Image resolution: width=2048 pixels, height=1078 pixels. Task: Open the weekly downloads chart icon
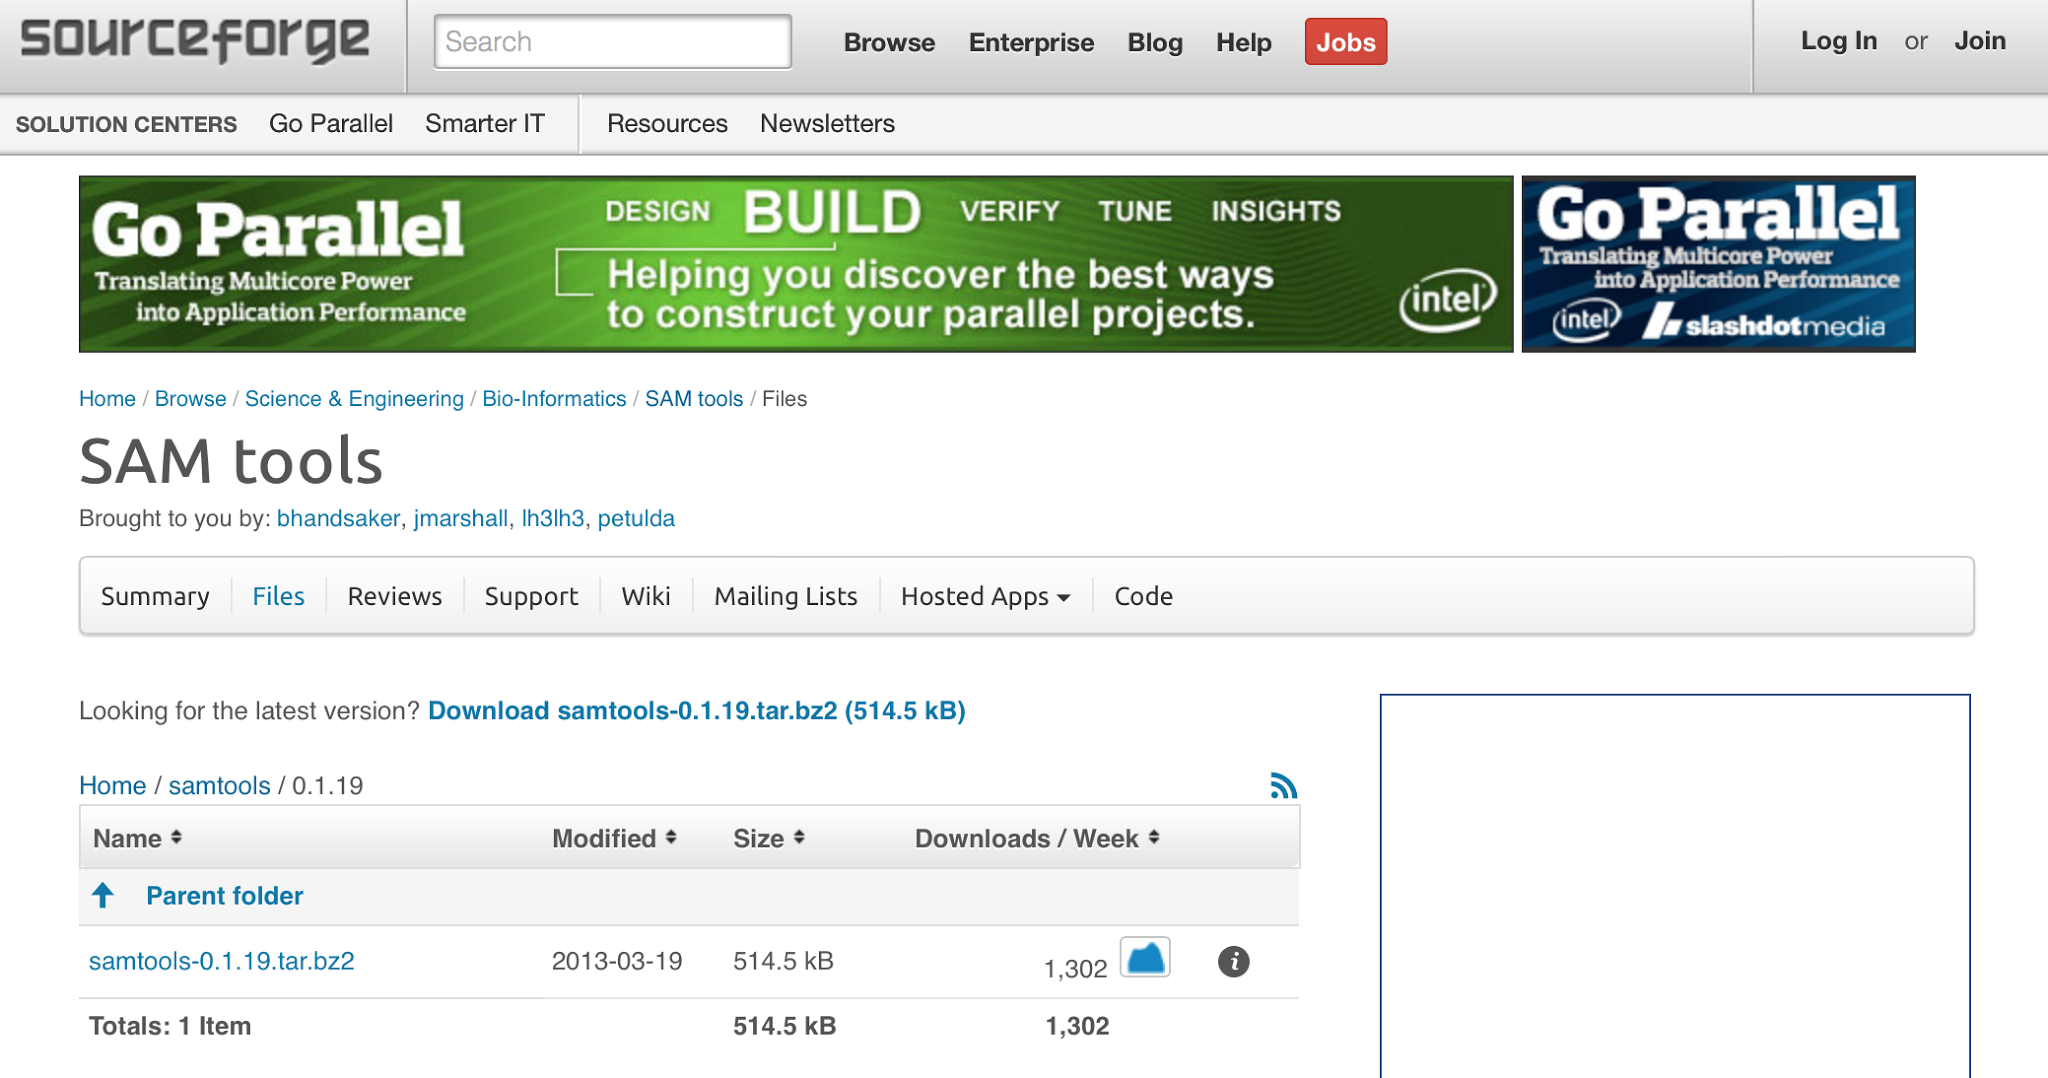[1146, 958]
